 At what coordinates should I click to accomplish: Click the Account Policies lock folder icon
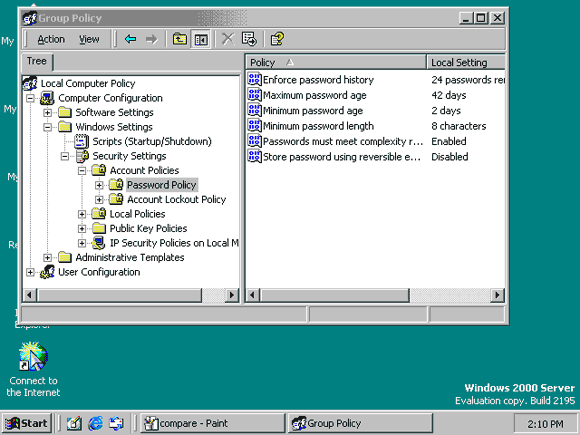coord(99,170)
